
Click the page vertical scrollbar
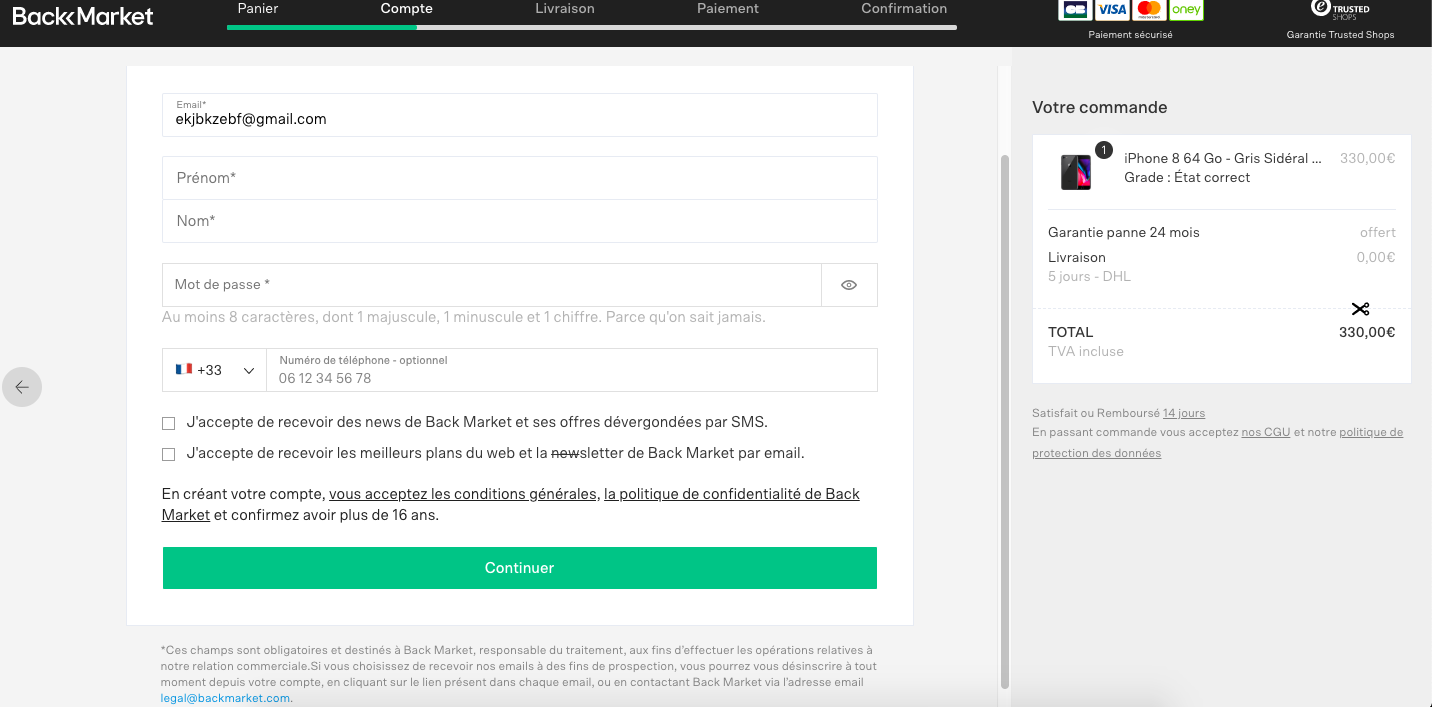(x=1005, y=420)
